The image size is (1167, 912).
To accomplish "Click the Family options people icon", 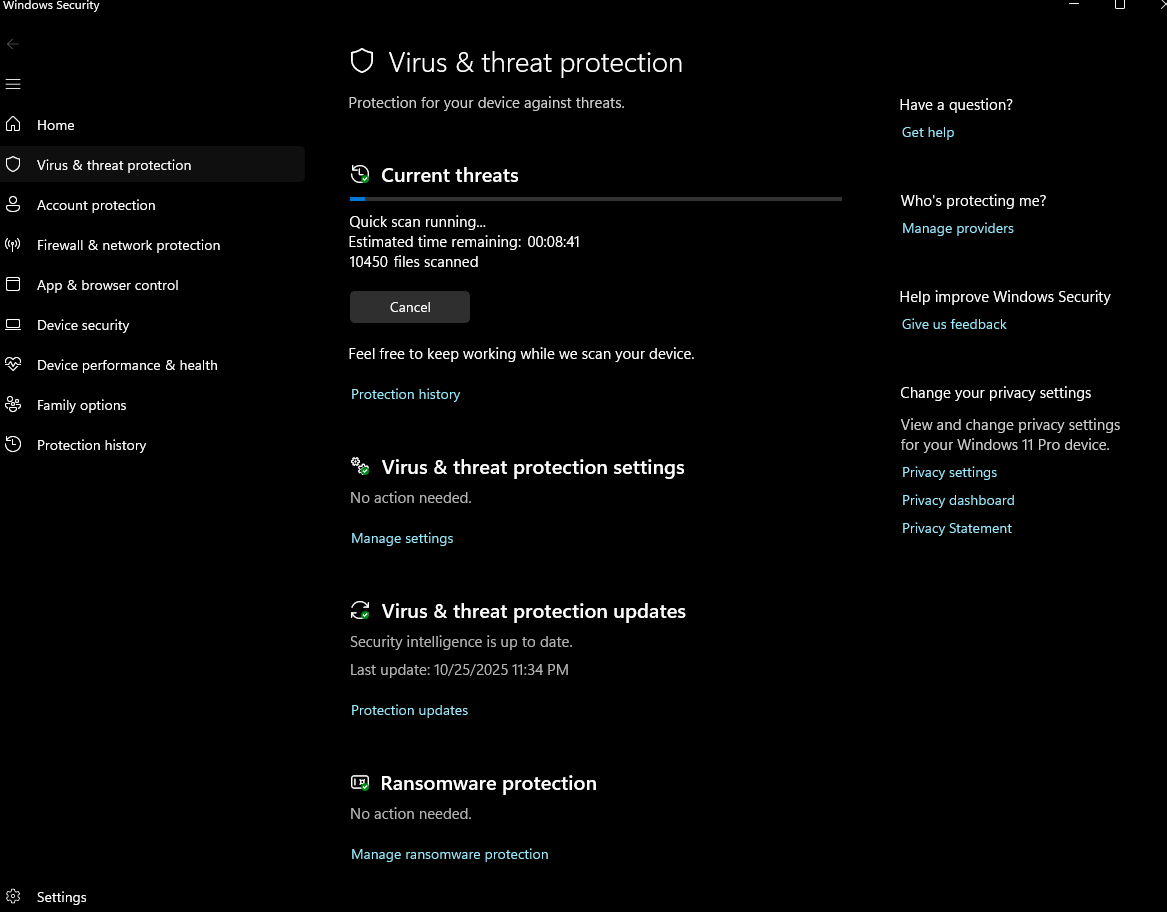I will (13, 405).
